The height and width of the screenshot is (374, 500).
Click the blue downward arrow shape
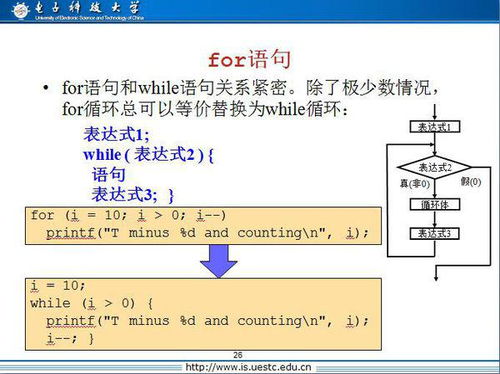(219, 261)
